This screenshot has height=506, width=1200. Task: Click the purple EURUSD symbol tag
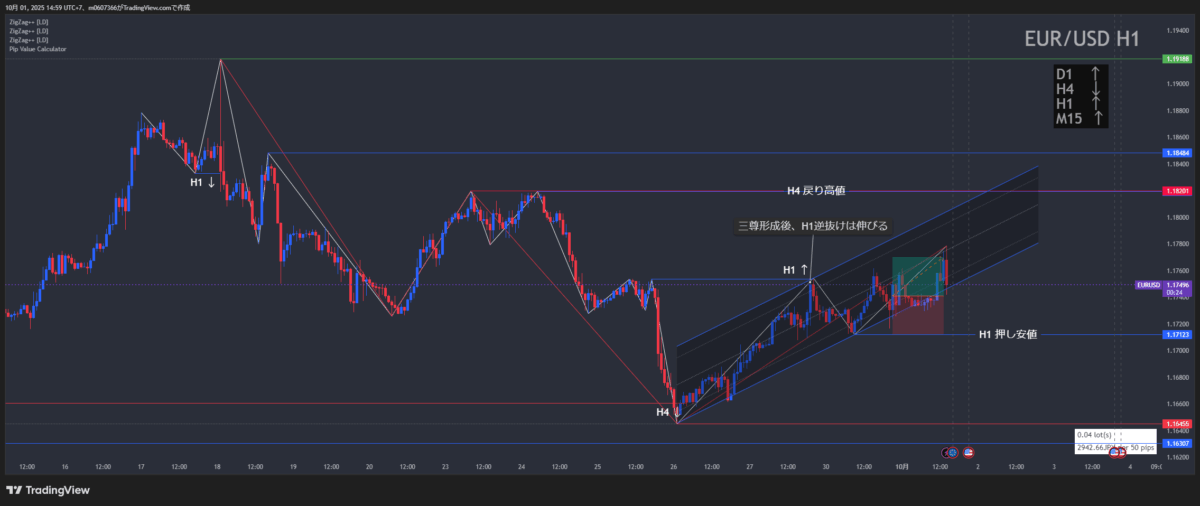[x=1148, y=285]
